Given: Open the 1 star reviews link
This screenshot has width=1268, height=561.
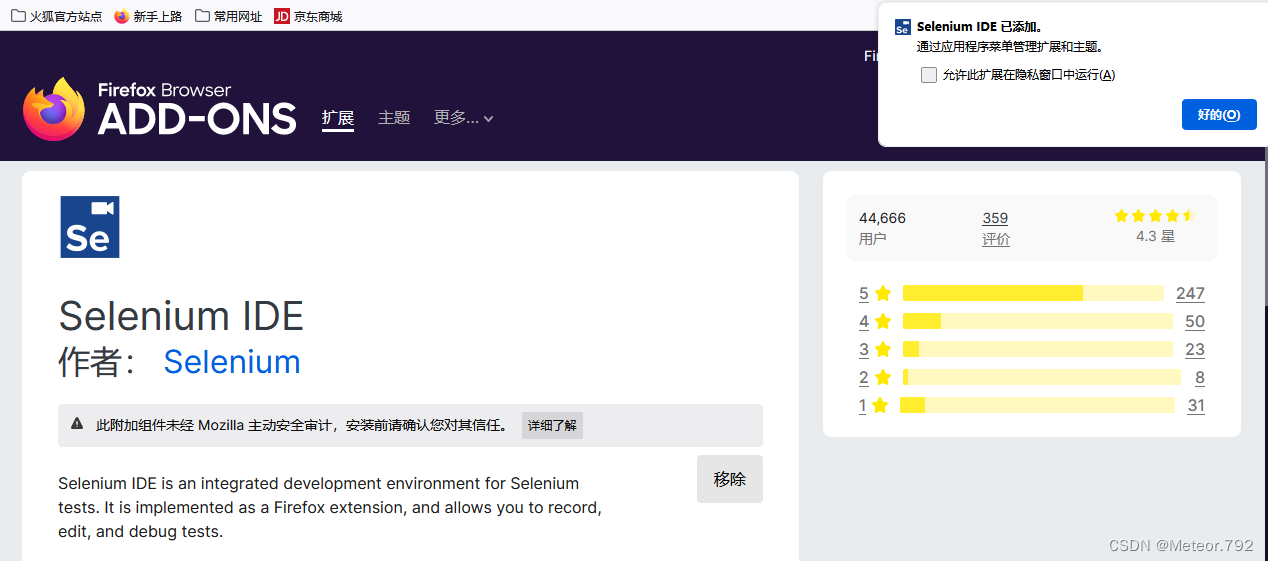Looking at the screenshot, I should 874,405.
